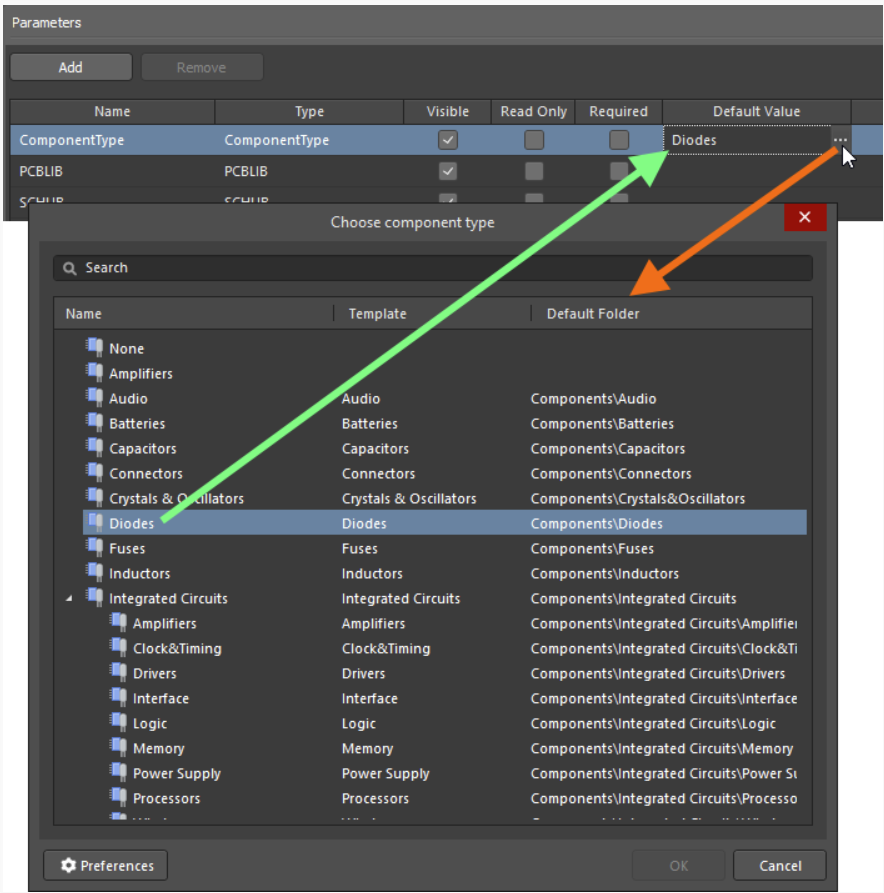Click the Name column header in dialog
Screen dimensions: 884x893
[x=84, y=314]
